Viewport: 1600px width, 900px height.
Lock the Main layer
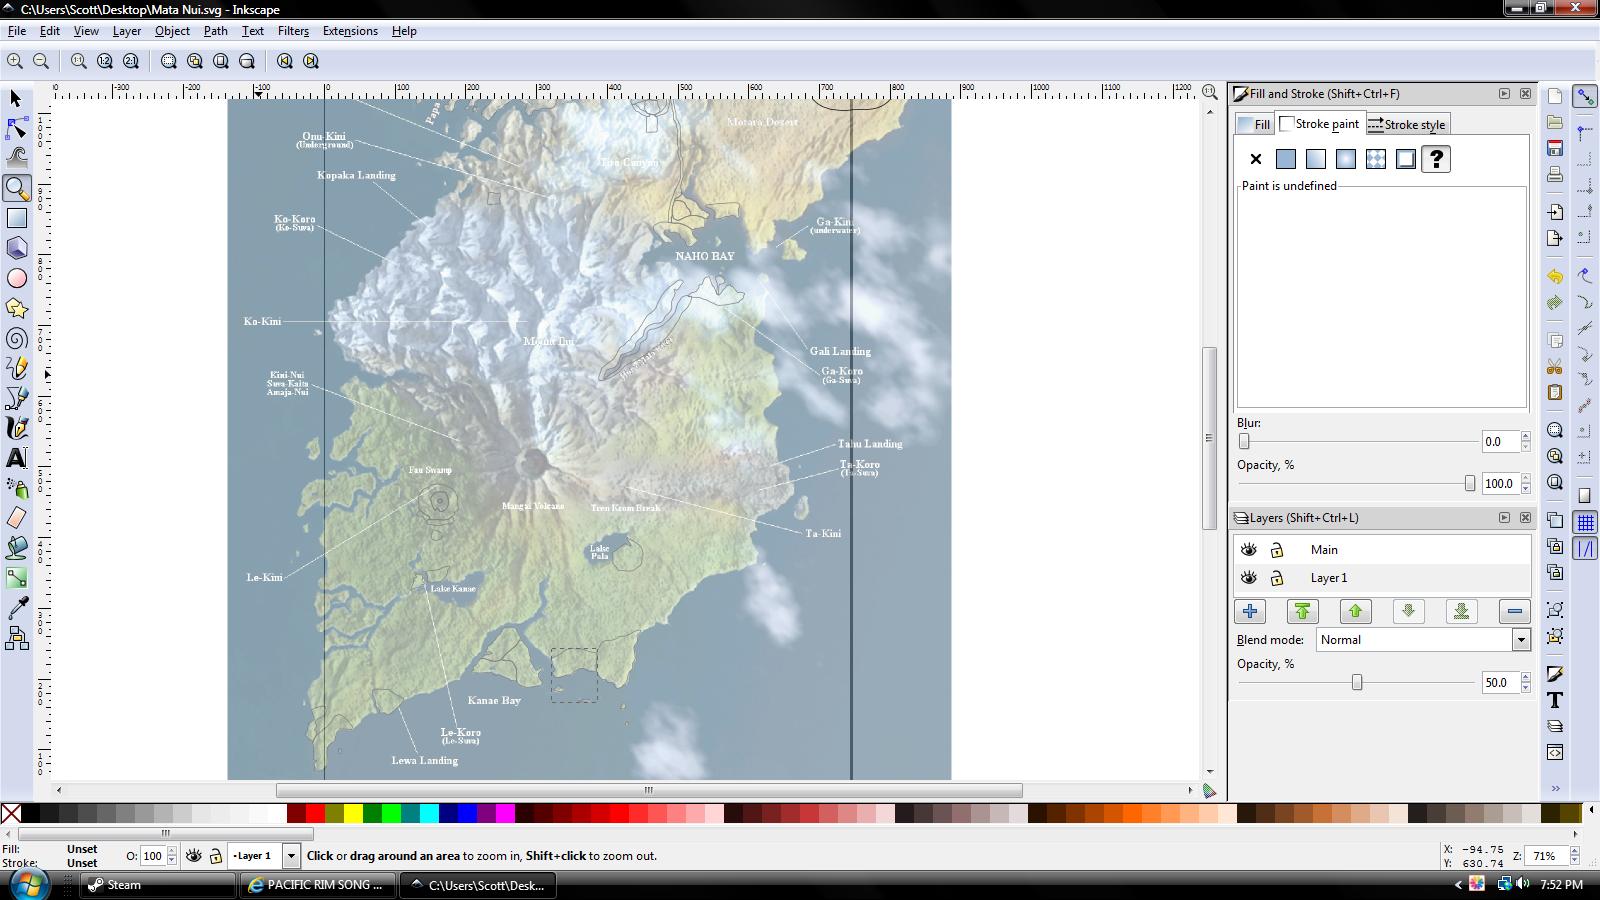click(x=1277, y=549)
